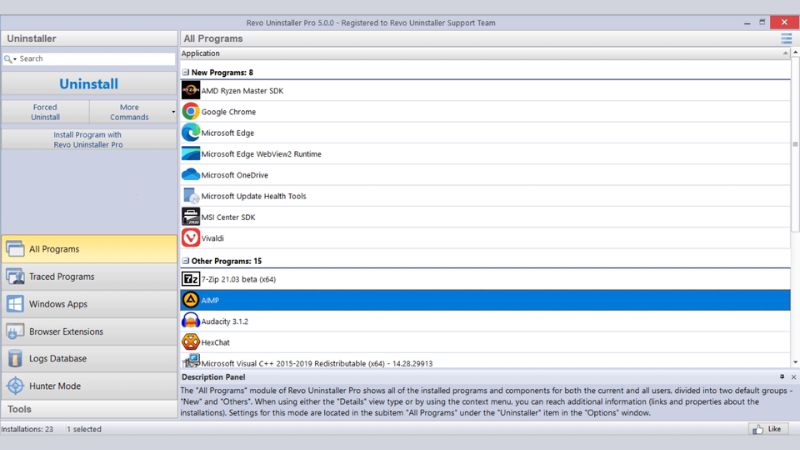Sort by the Application column header
This screenshot has width=800, height=450.
click(x=485, y=53)
